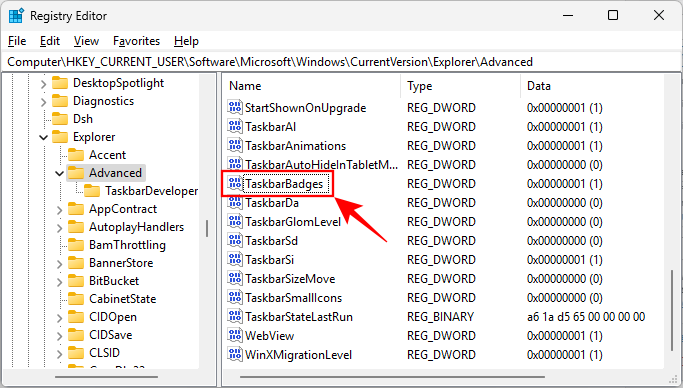Select the TaskbarGlomLevel value icon
The width and height of the screenshot is (683, 388).
tap(235, 221)
